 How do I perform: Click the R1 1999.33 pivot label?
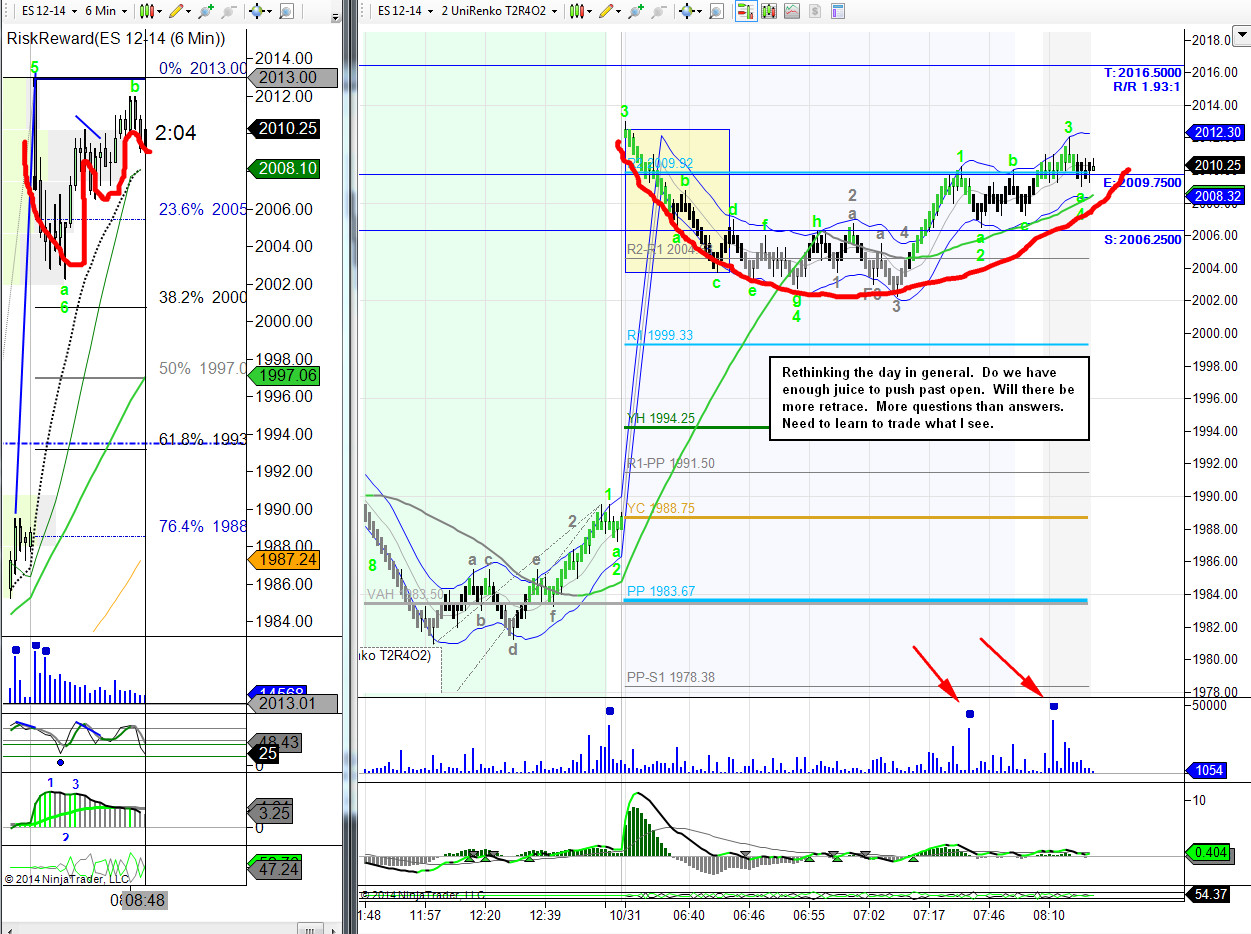(x=660, y=335)
